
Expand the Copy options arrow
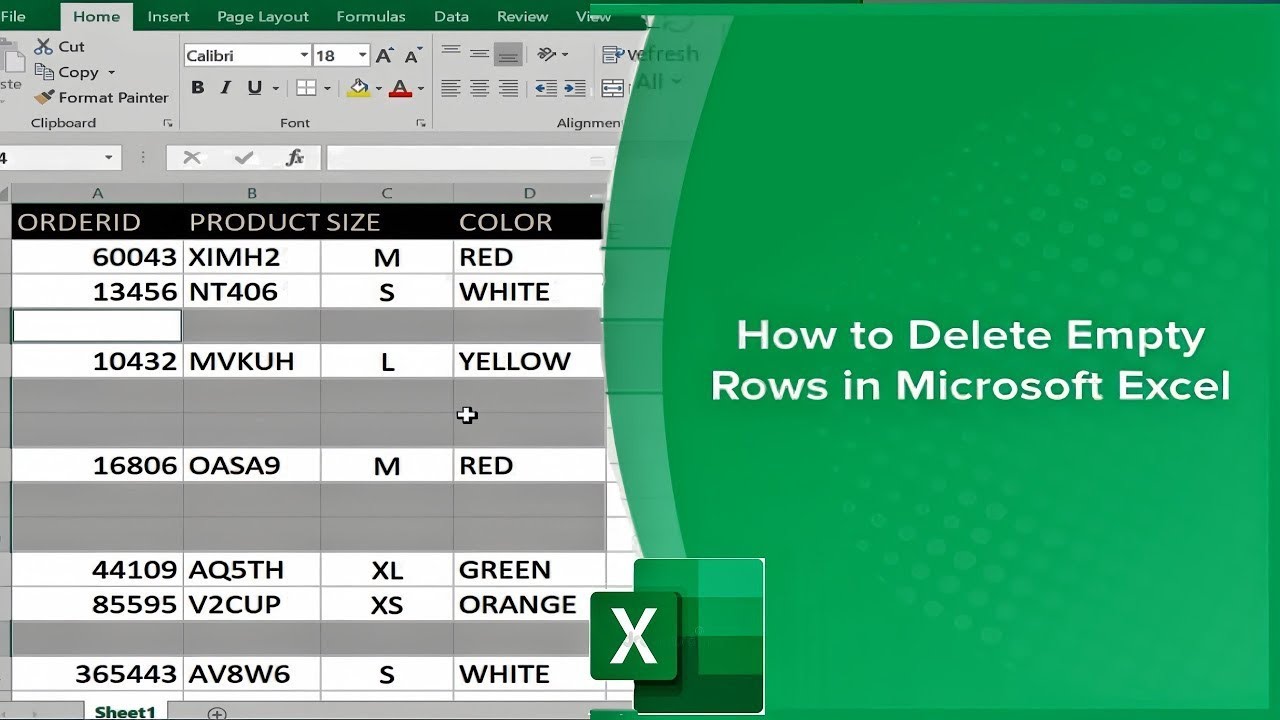pyautogui.click(x=111, y=73)
